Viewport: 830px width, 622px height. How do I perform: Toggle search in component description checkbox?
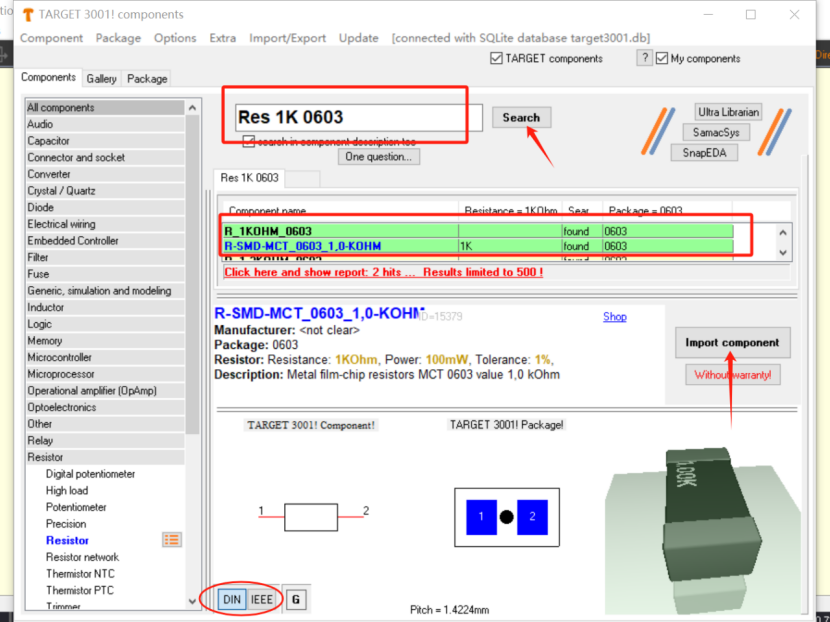[248, 141]
